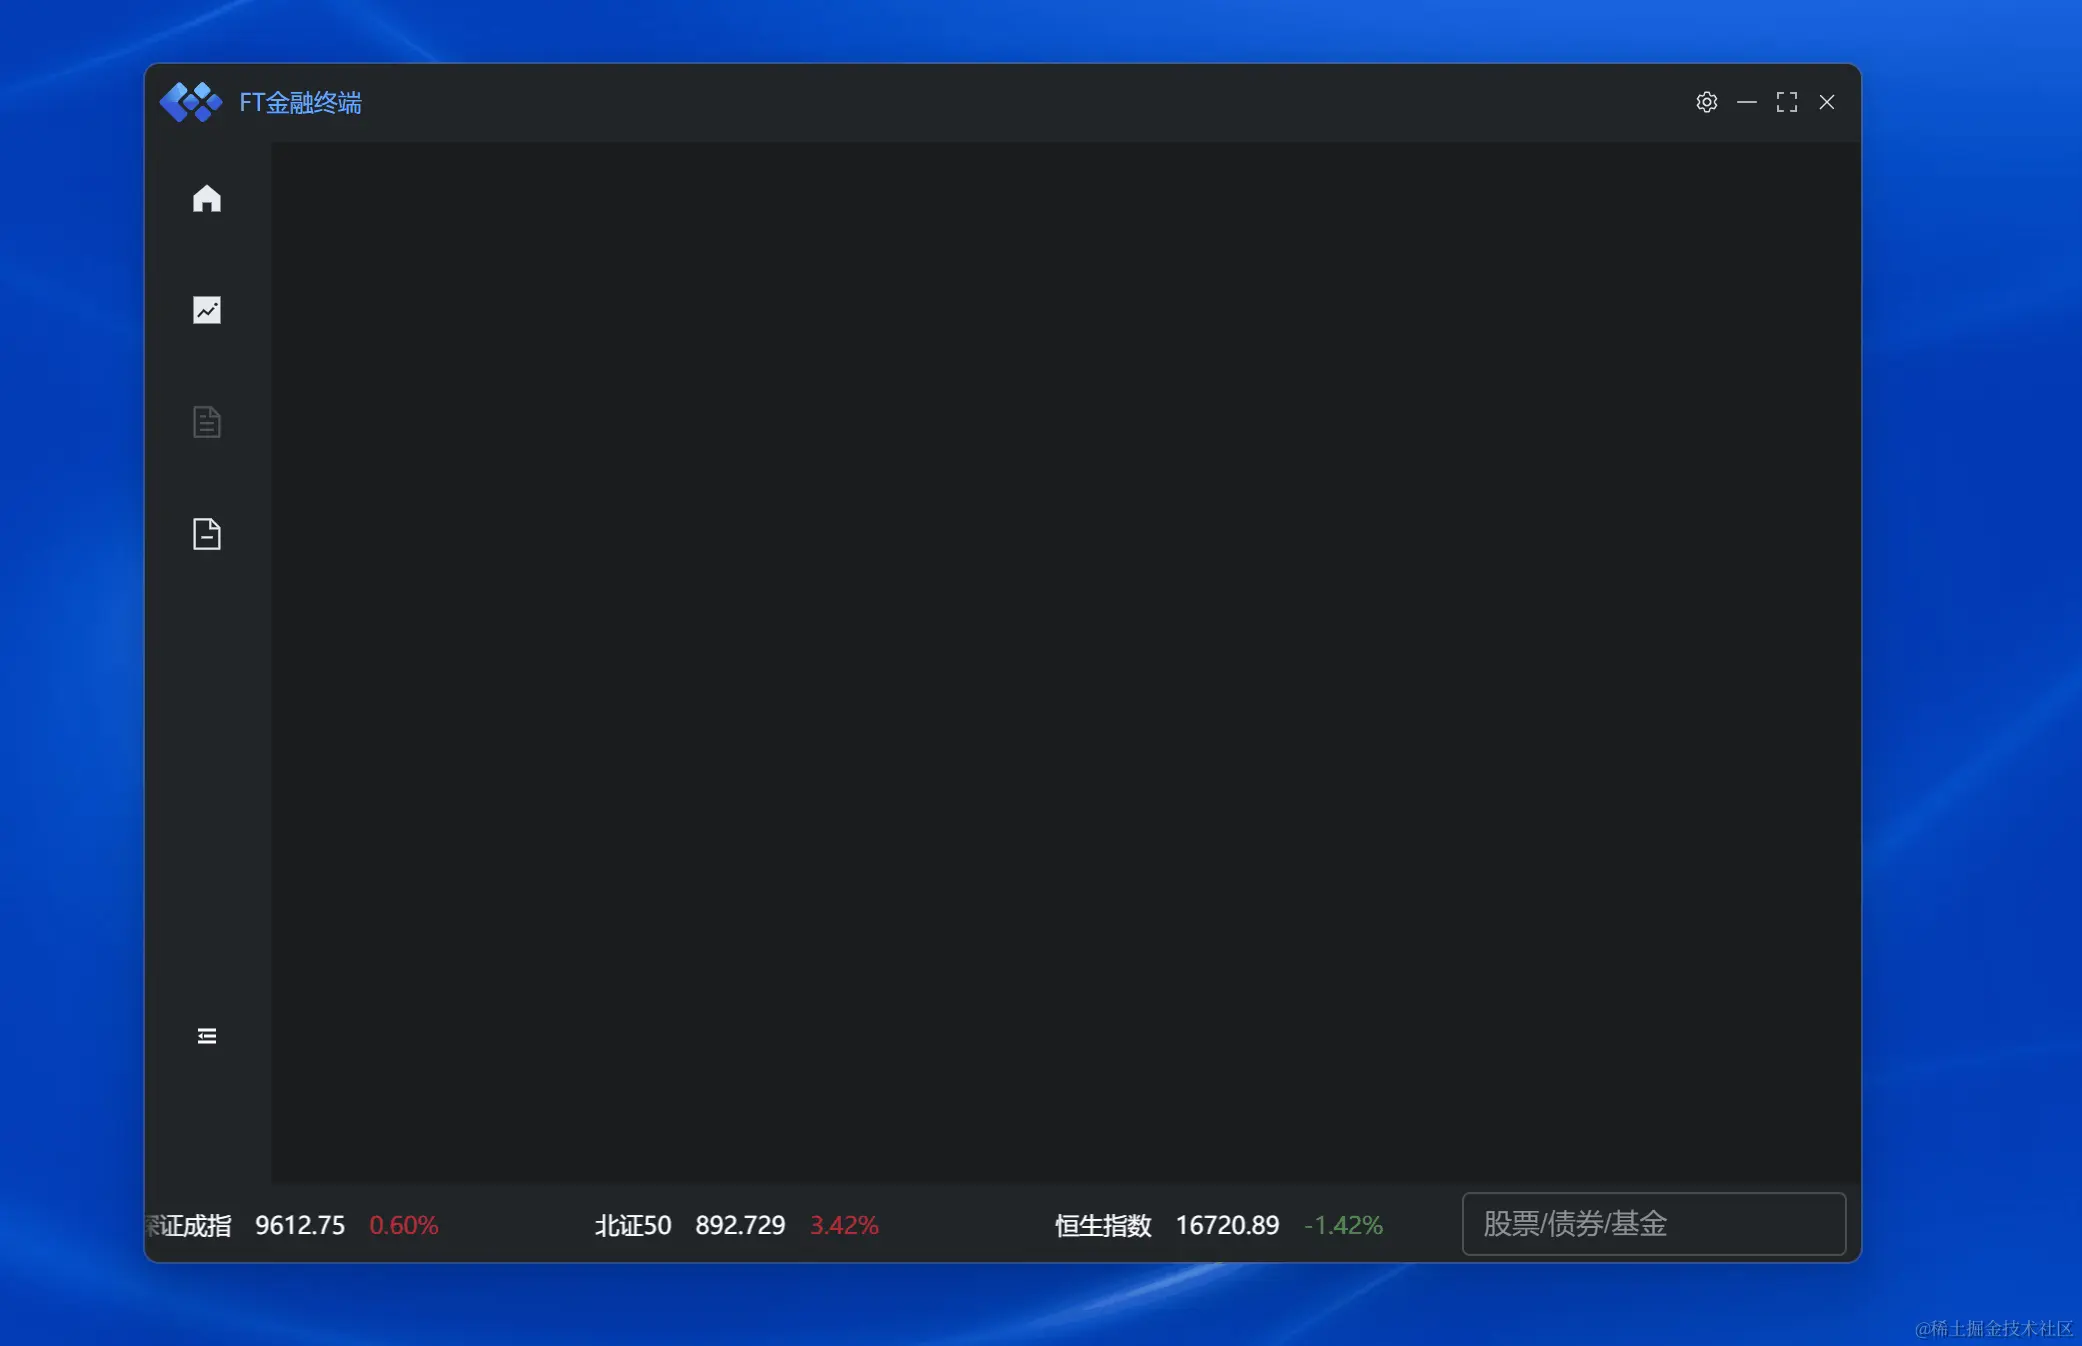Maximize the FT金融终端 window

(x=1786, y=102)
